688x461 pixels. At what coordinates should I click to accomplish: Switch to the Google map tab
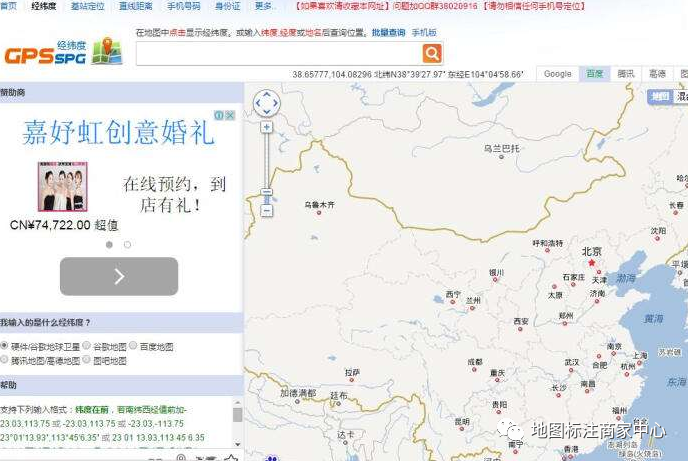[x=557, y=74]
